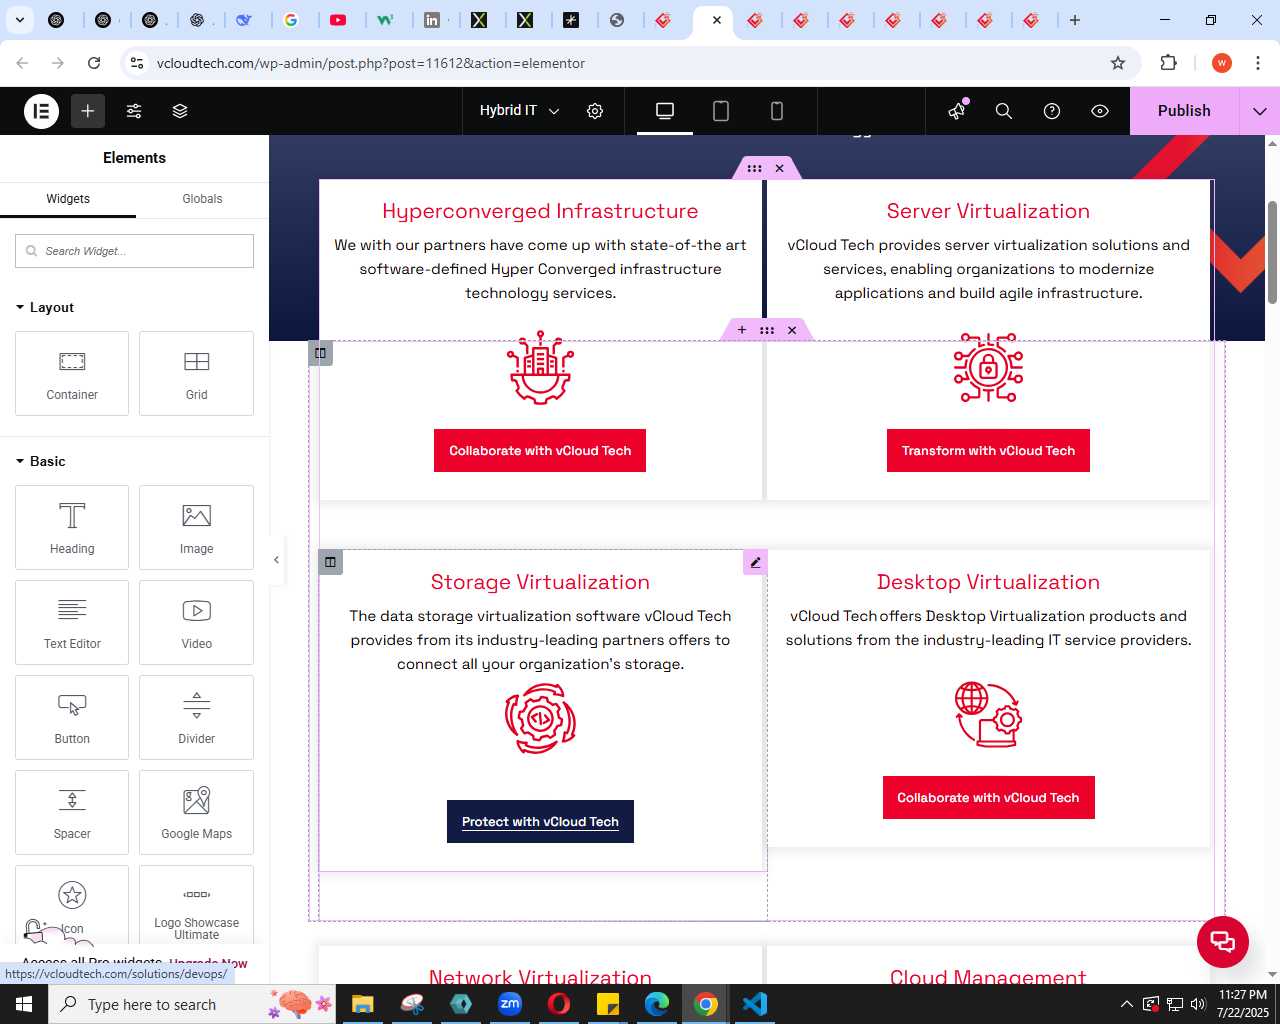Focus the Search Widget field
The width and height of the screenshot is (1280, 1024).
(134, 251)
